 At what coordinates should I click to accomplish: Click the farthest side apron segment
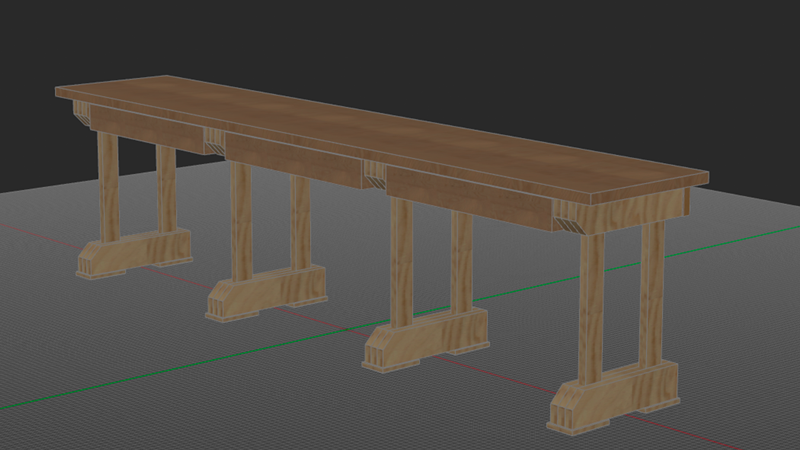point(147,130)
